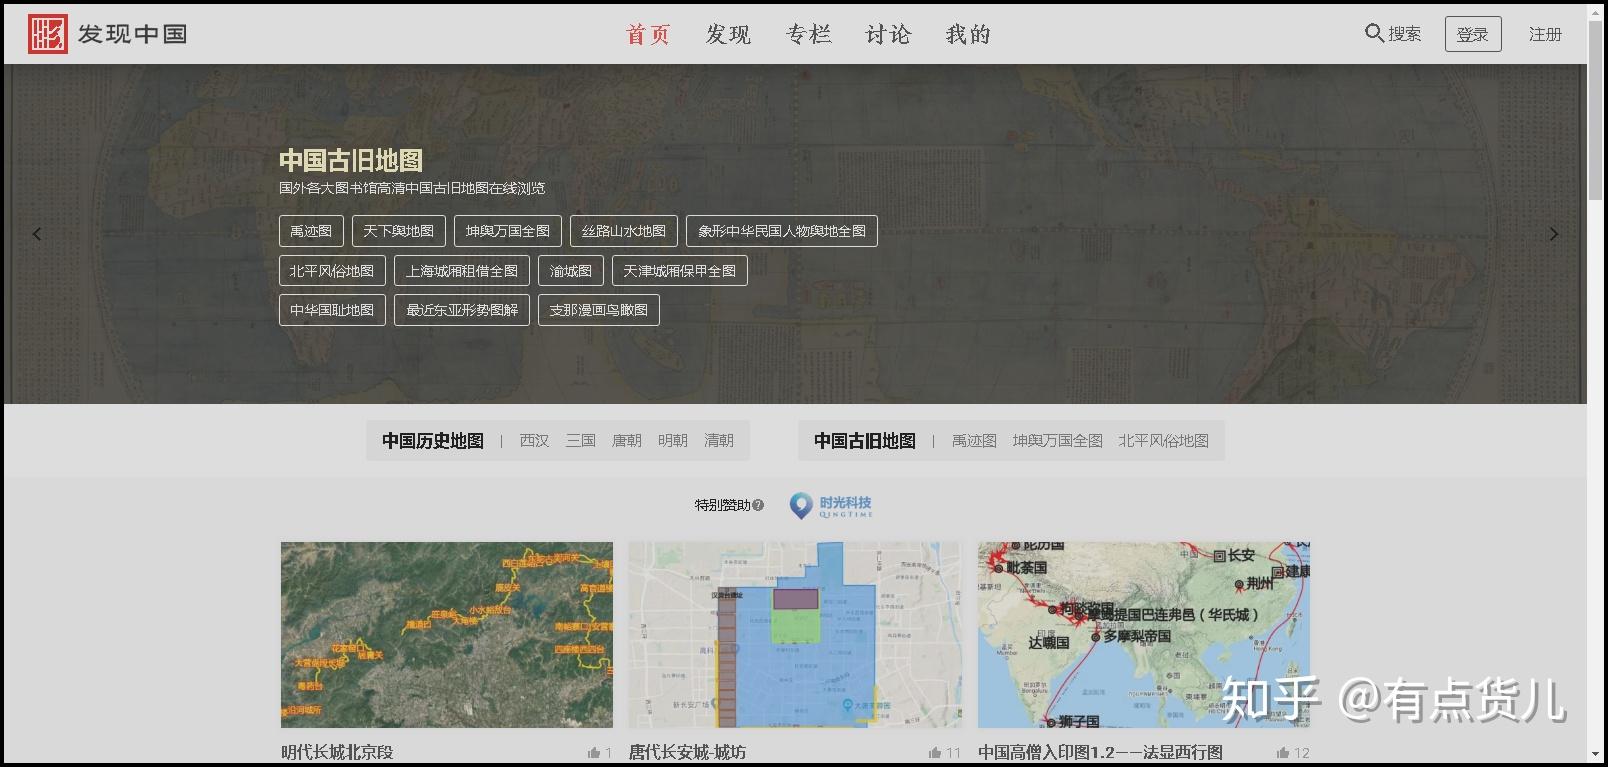
Task: Open the 禹迹图 banner tag button
Action: click(x=311, y=231)
